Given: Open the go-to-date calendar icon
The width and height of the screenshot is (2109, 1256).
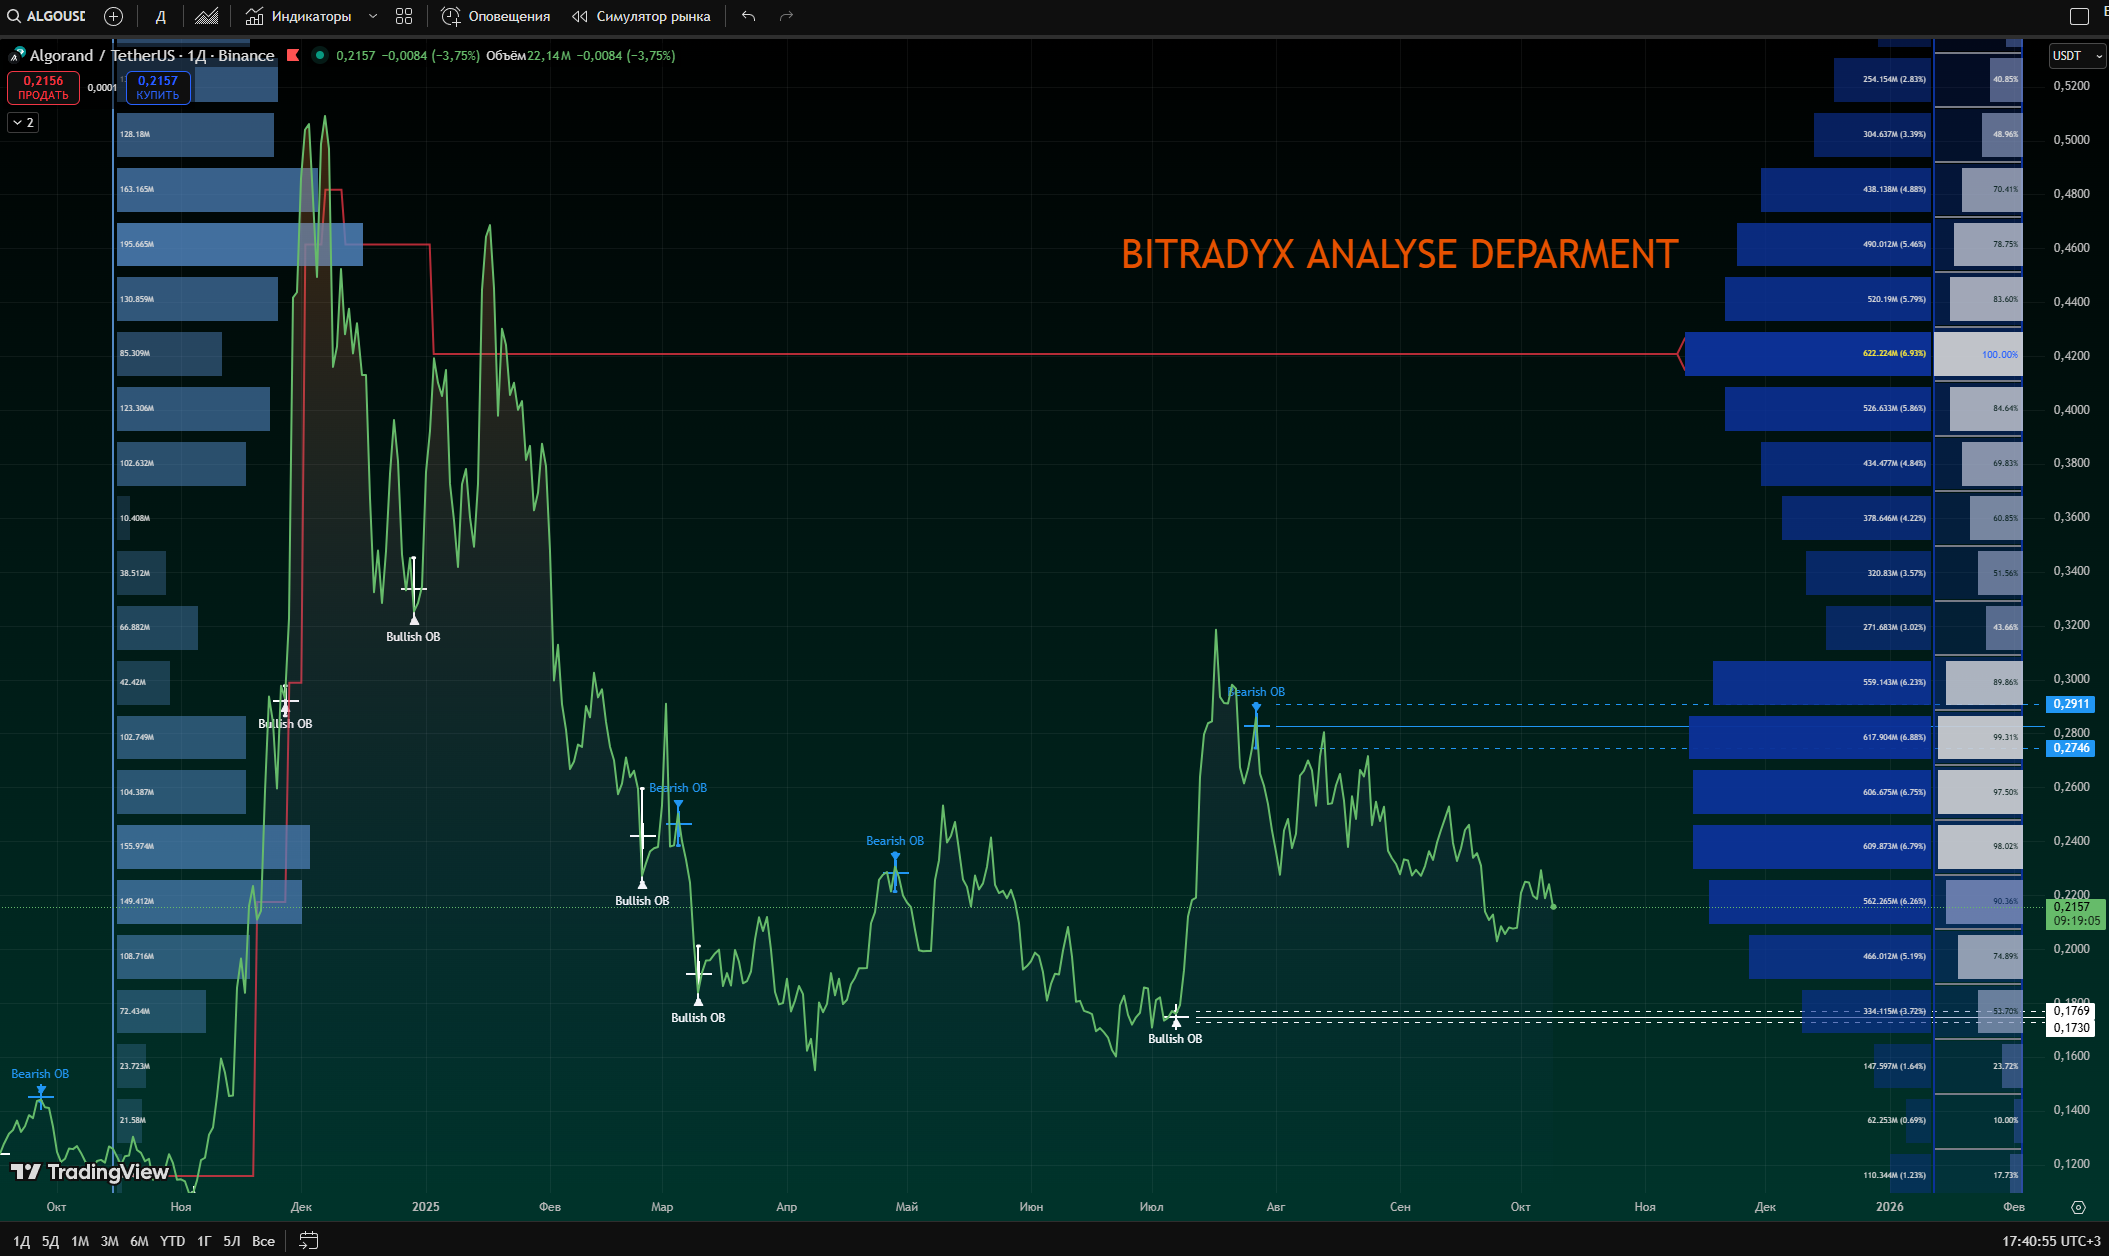Looking at the screenshot, I should [309, 1241].
